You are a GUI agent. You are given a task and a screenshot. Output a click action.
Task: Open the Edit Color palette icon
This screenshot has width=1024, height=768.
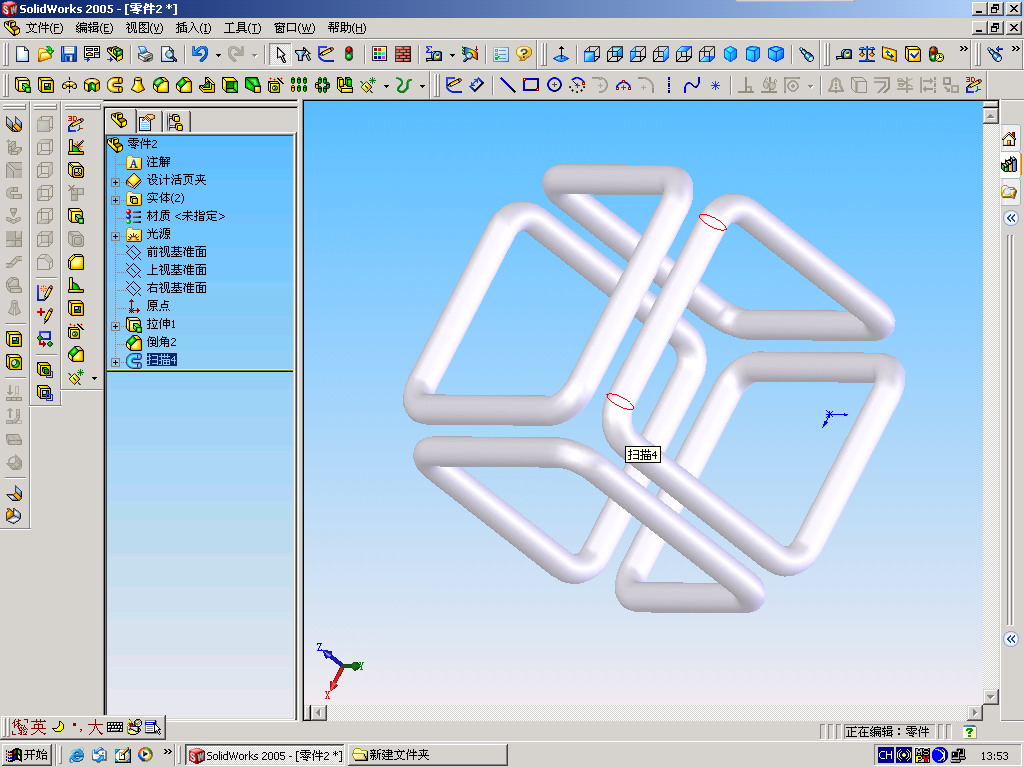click(379, 54)
